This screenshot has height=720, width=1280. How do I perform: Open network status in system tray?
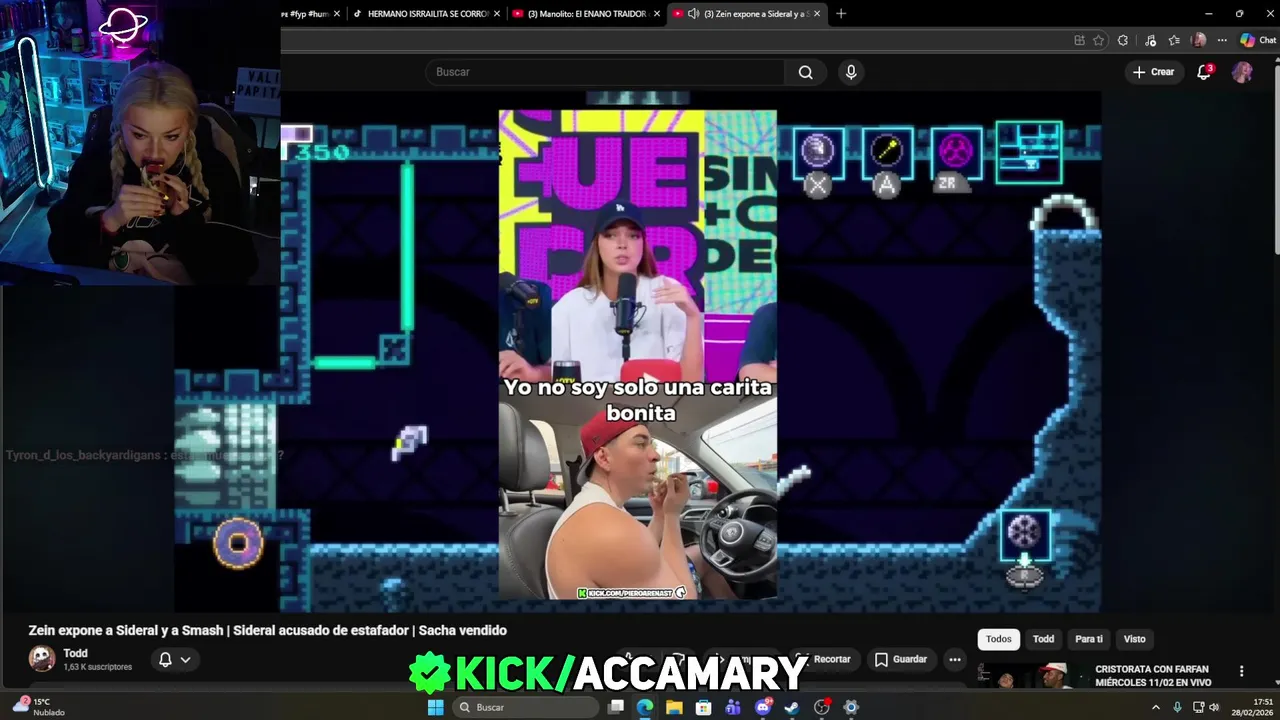click(1198, 707)
